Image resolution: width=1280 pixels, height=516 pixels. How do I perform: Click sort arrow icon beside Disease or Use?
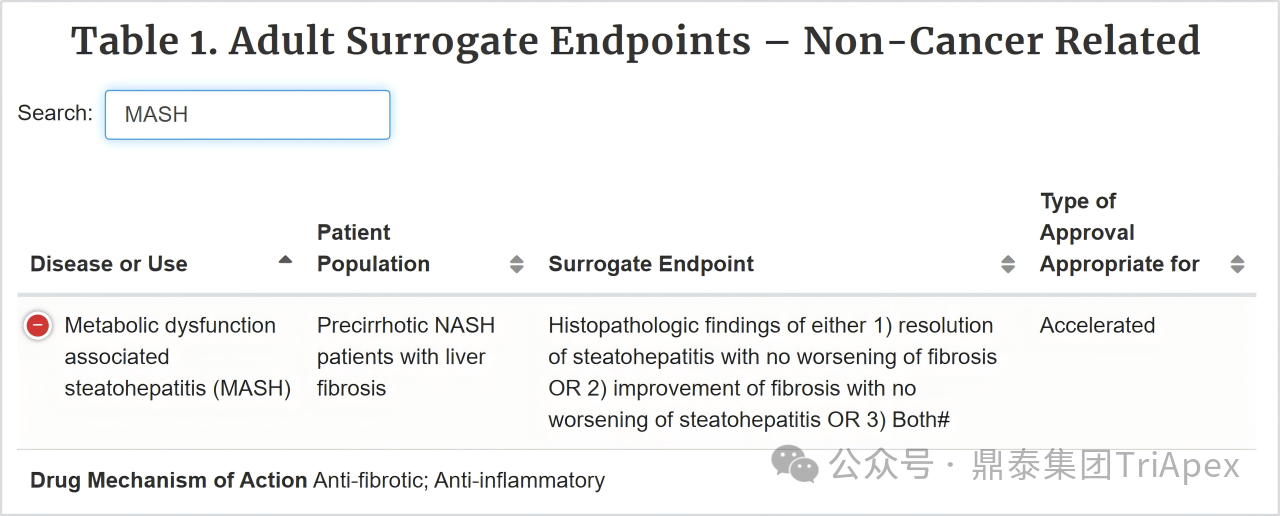point(286,260)
